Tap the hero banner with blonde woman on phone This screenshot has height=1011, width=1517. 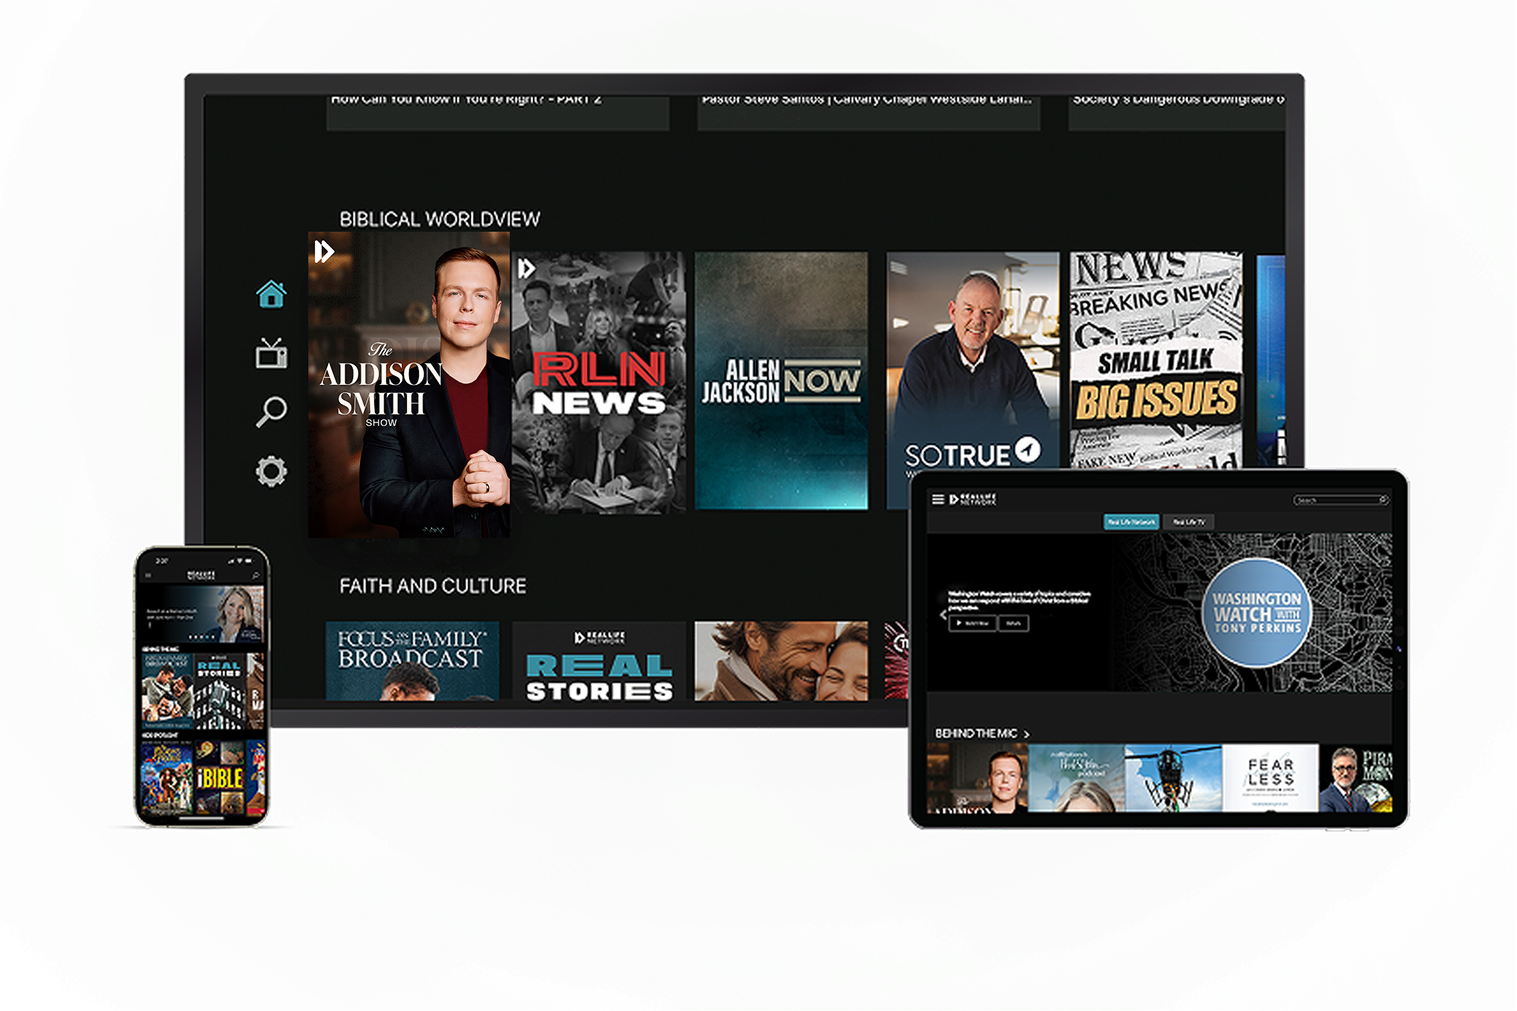coord(201,613)
